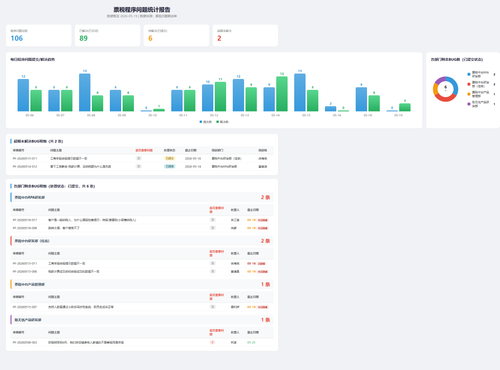This screenshot has width=500, height=370.
Task: Click the red-accented department header with 2 条
Action: (142, 241)
